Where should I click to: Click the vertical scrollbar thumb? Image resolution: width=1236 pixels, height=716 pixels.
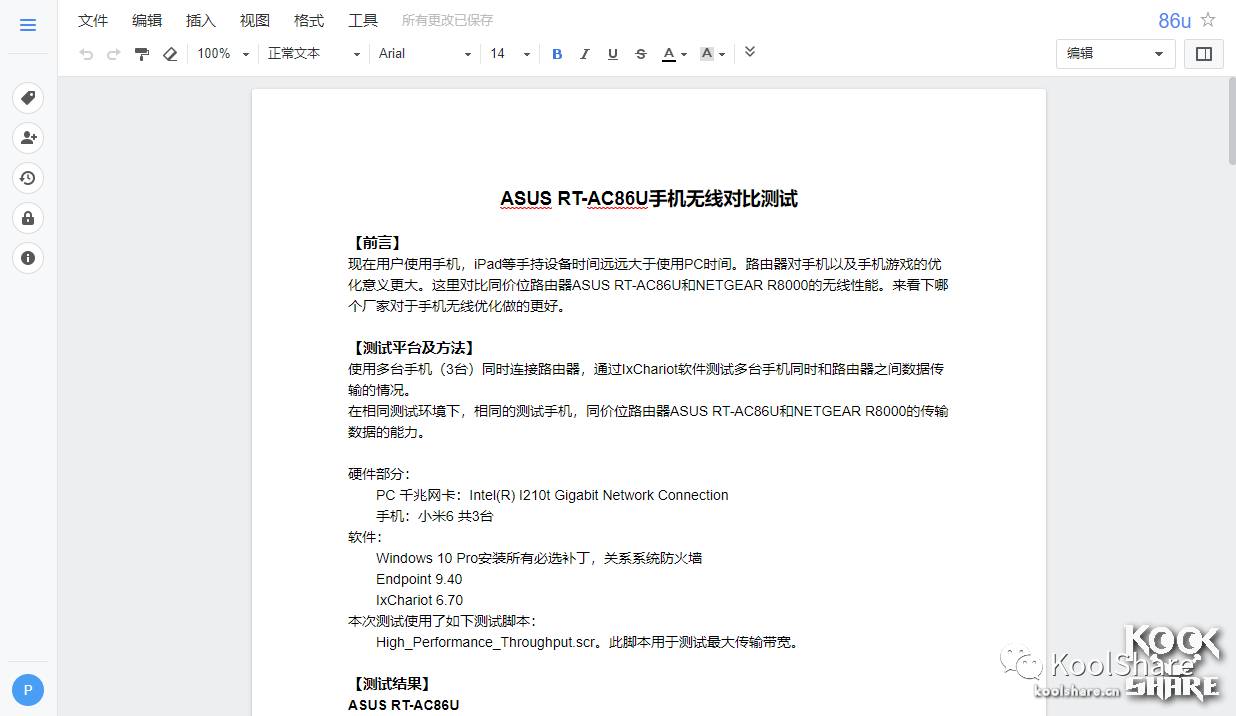coord(1232,120)
